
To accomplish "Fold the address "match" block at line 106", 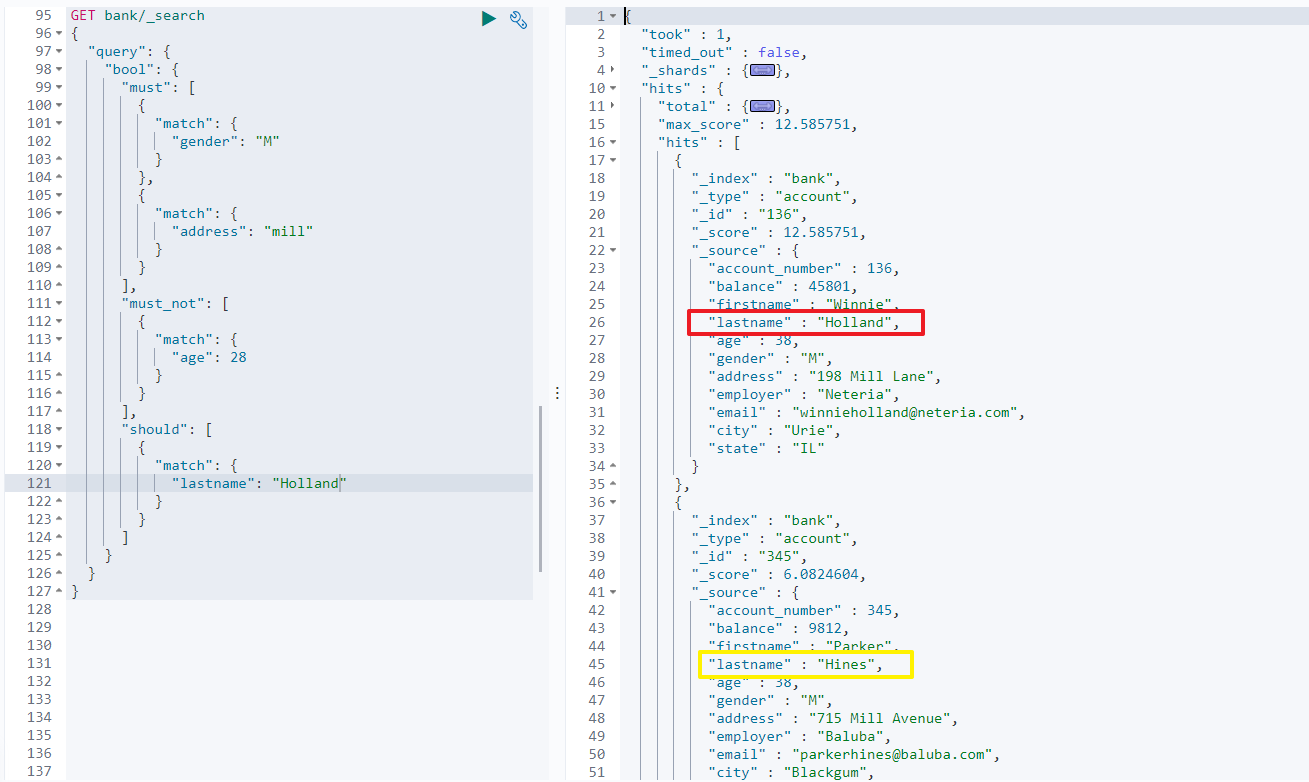I will click(x=60, y=214).
